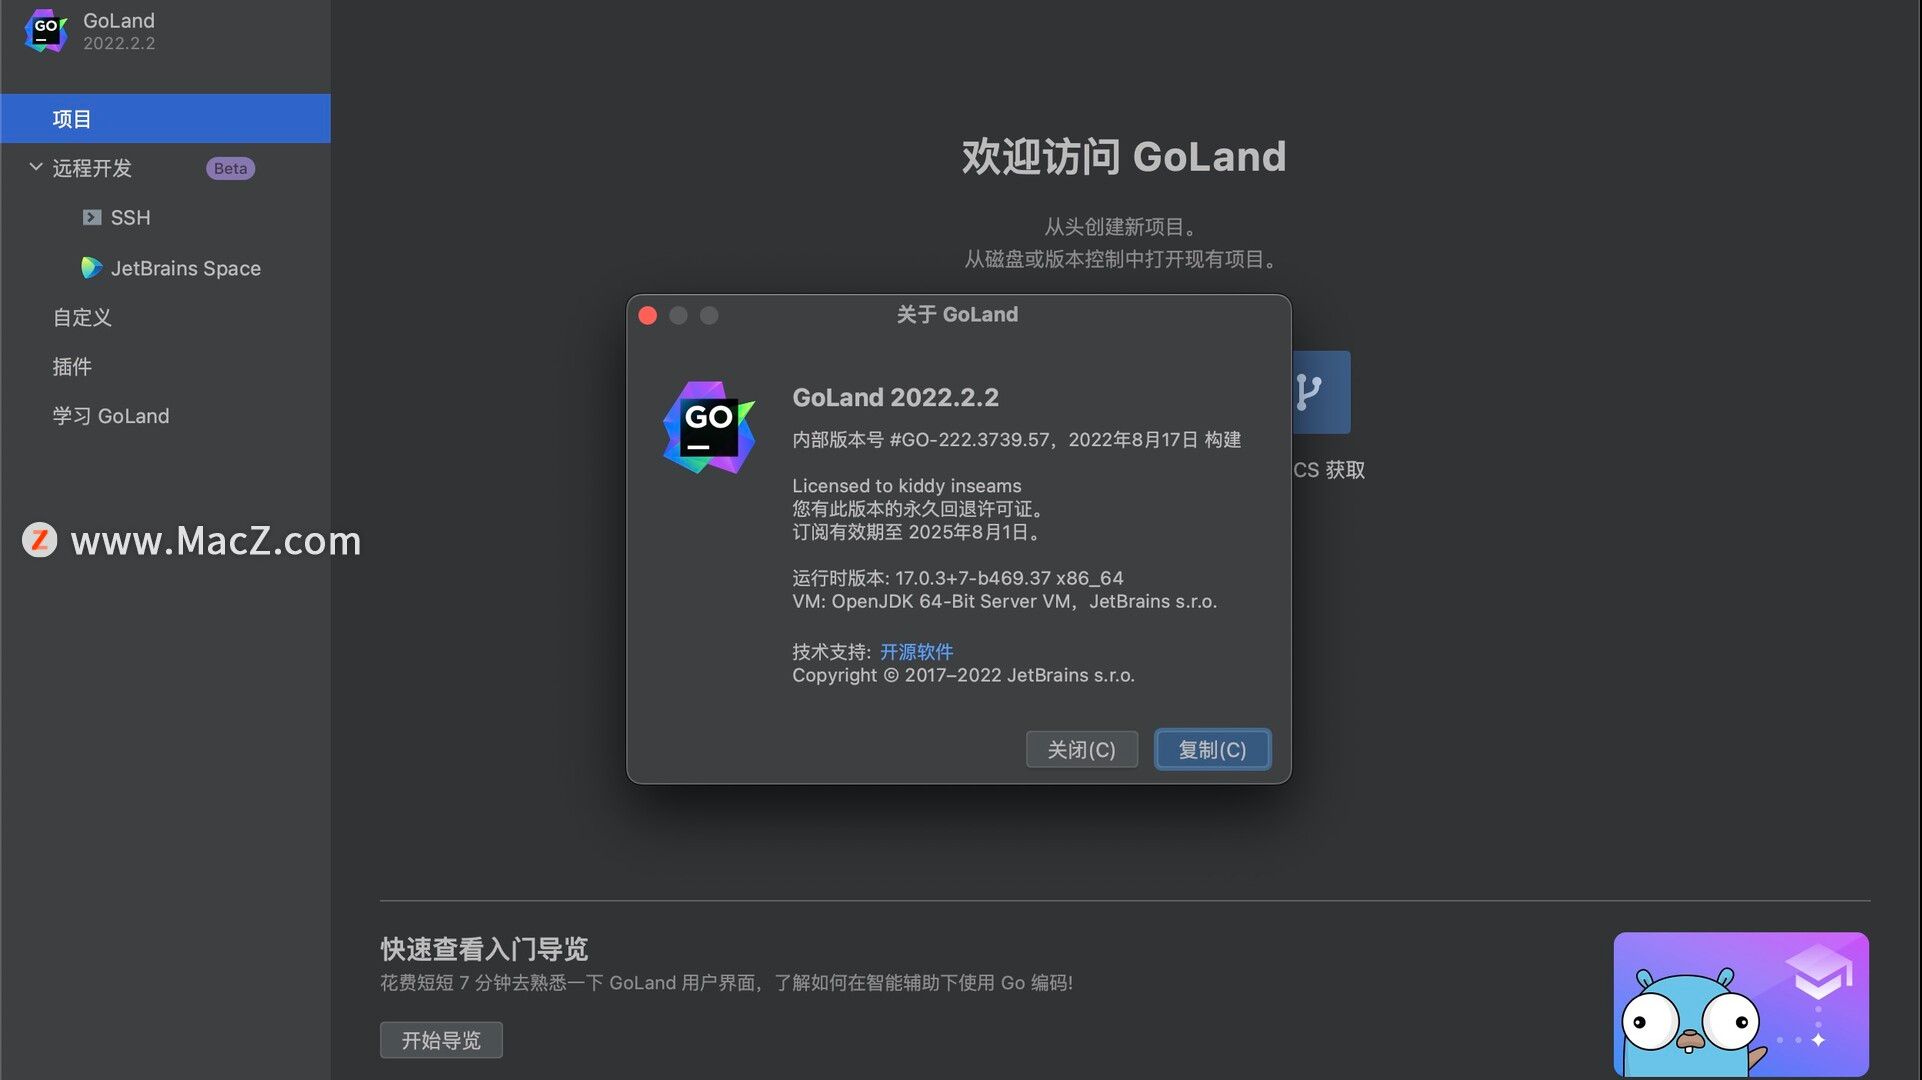This screenshot has width=1922, height=1080.
Task: Open the 学习 GoLand tab
Action: coord(111,415)
